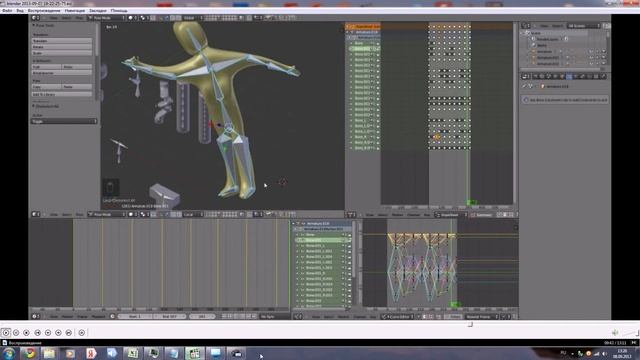Open the Вид menu
The height and width of the screenshot is (360, 640).
(20, 11)
